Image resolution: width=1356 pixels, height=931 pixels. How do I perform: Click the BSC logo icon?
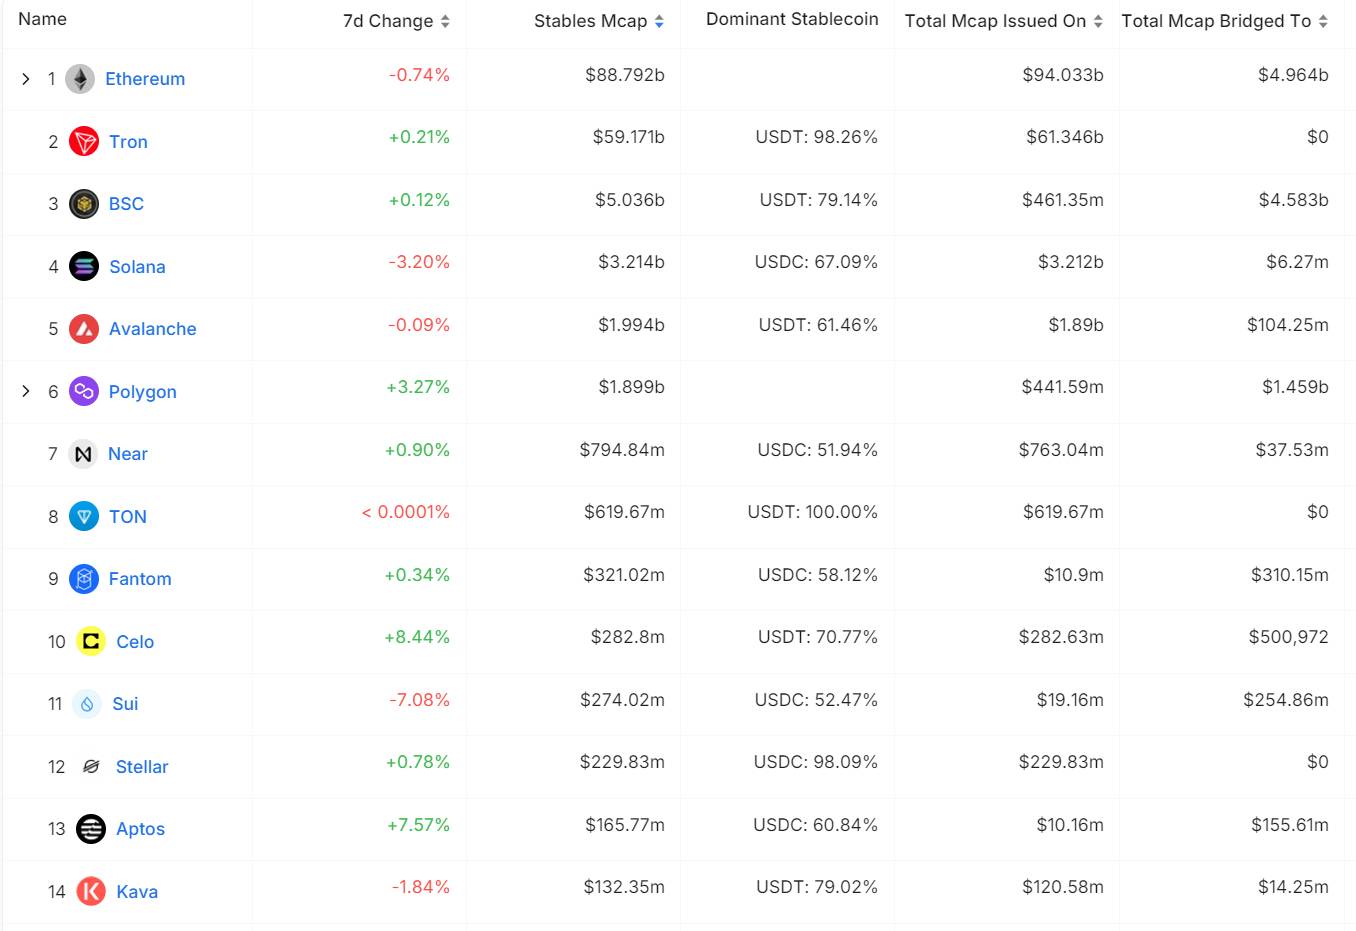(x=84, y=204)
